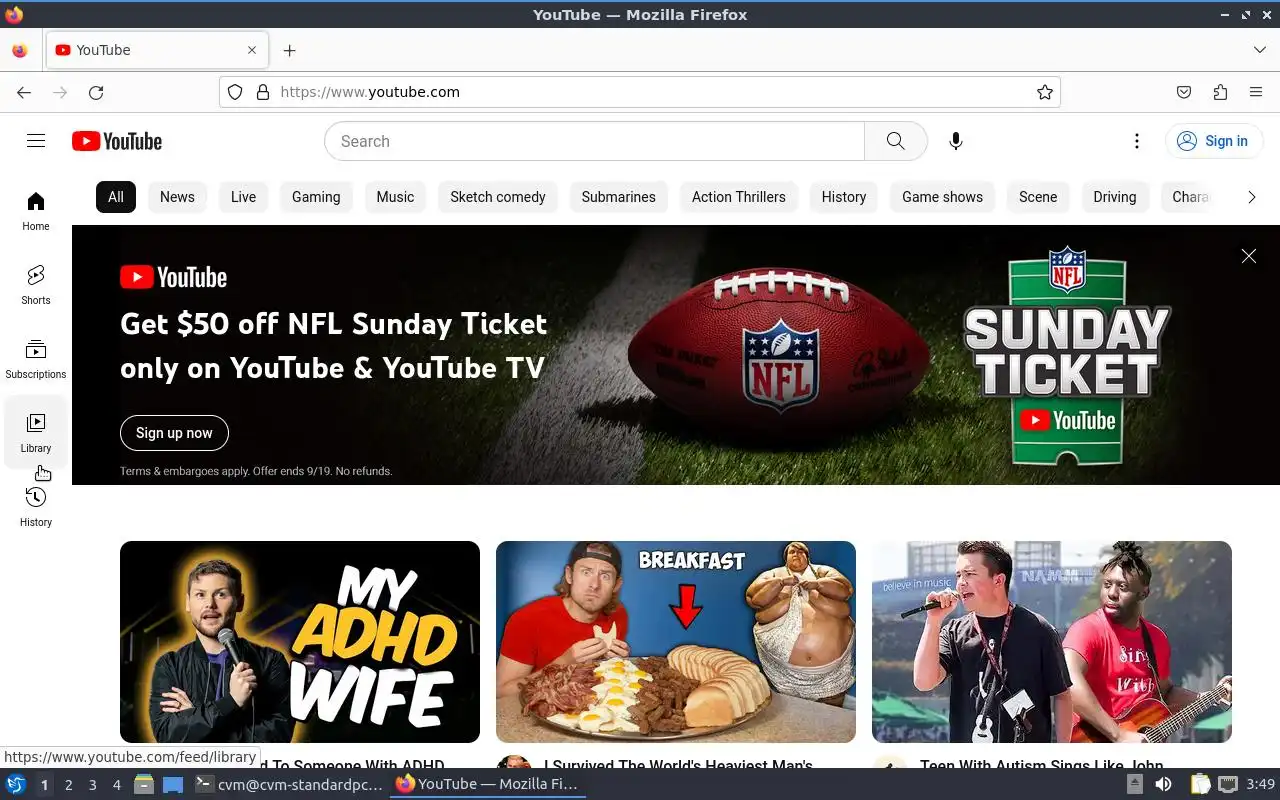Click the padlock connection icon

click(x=263, y=92)
